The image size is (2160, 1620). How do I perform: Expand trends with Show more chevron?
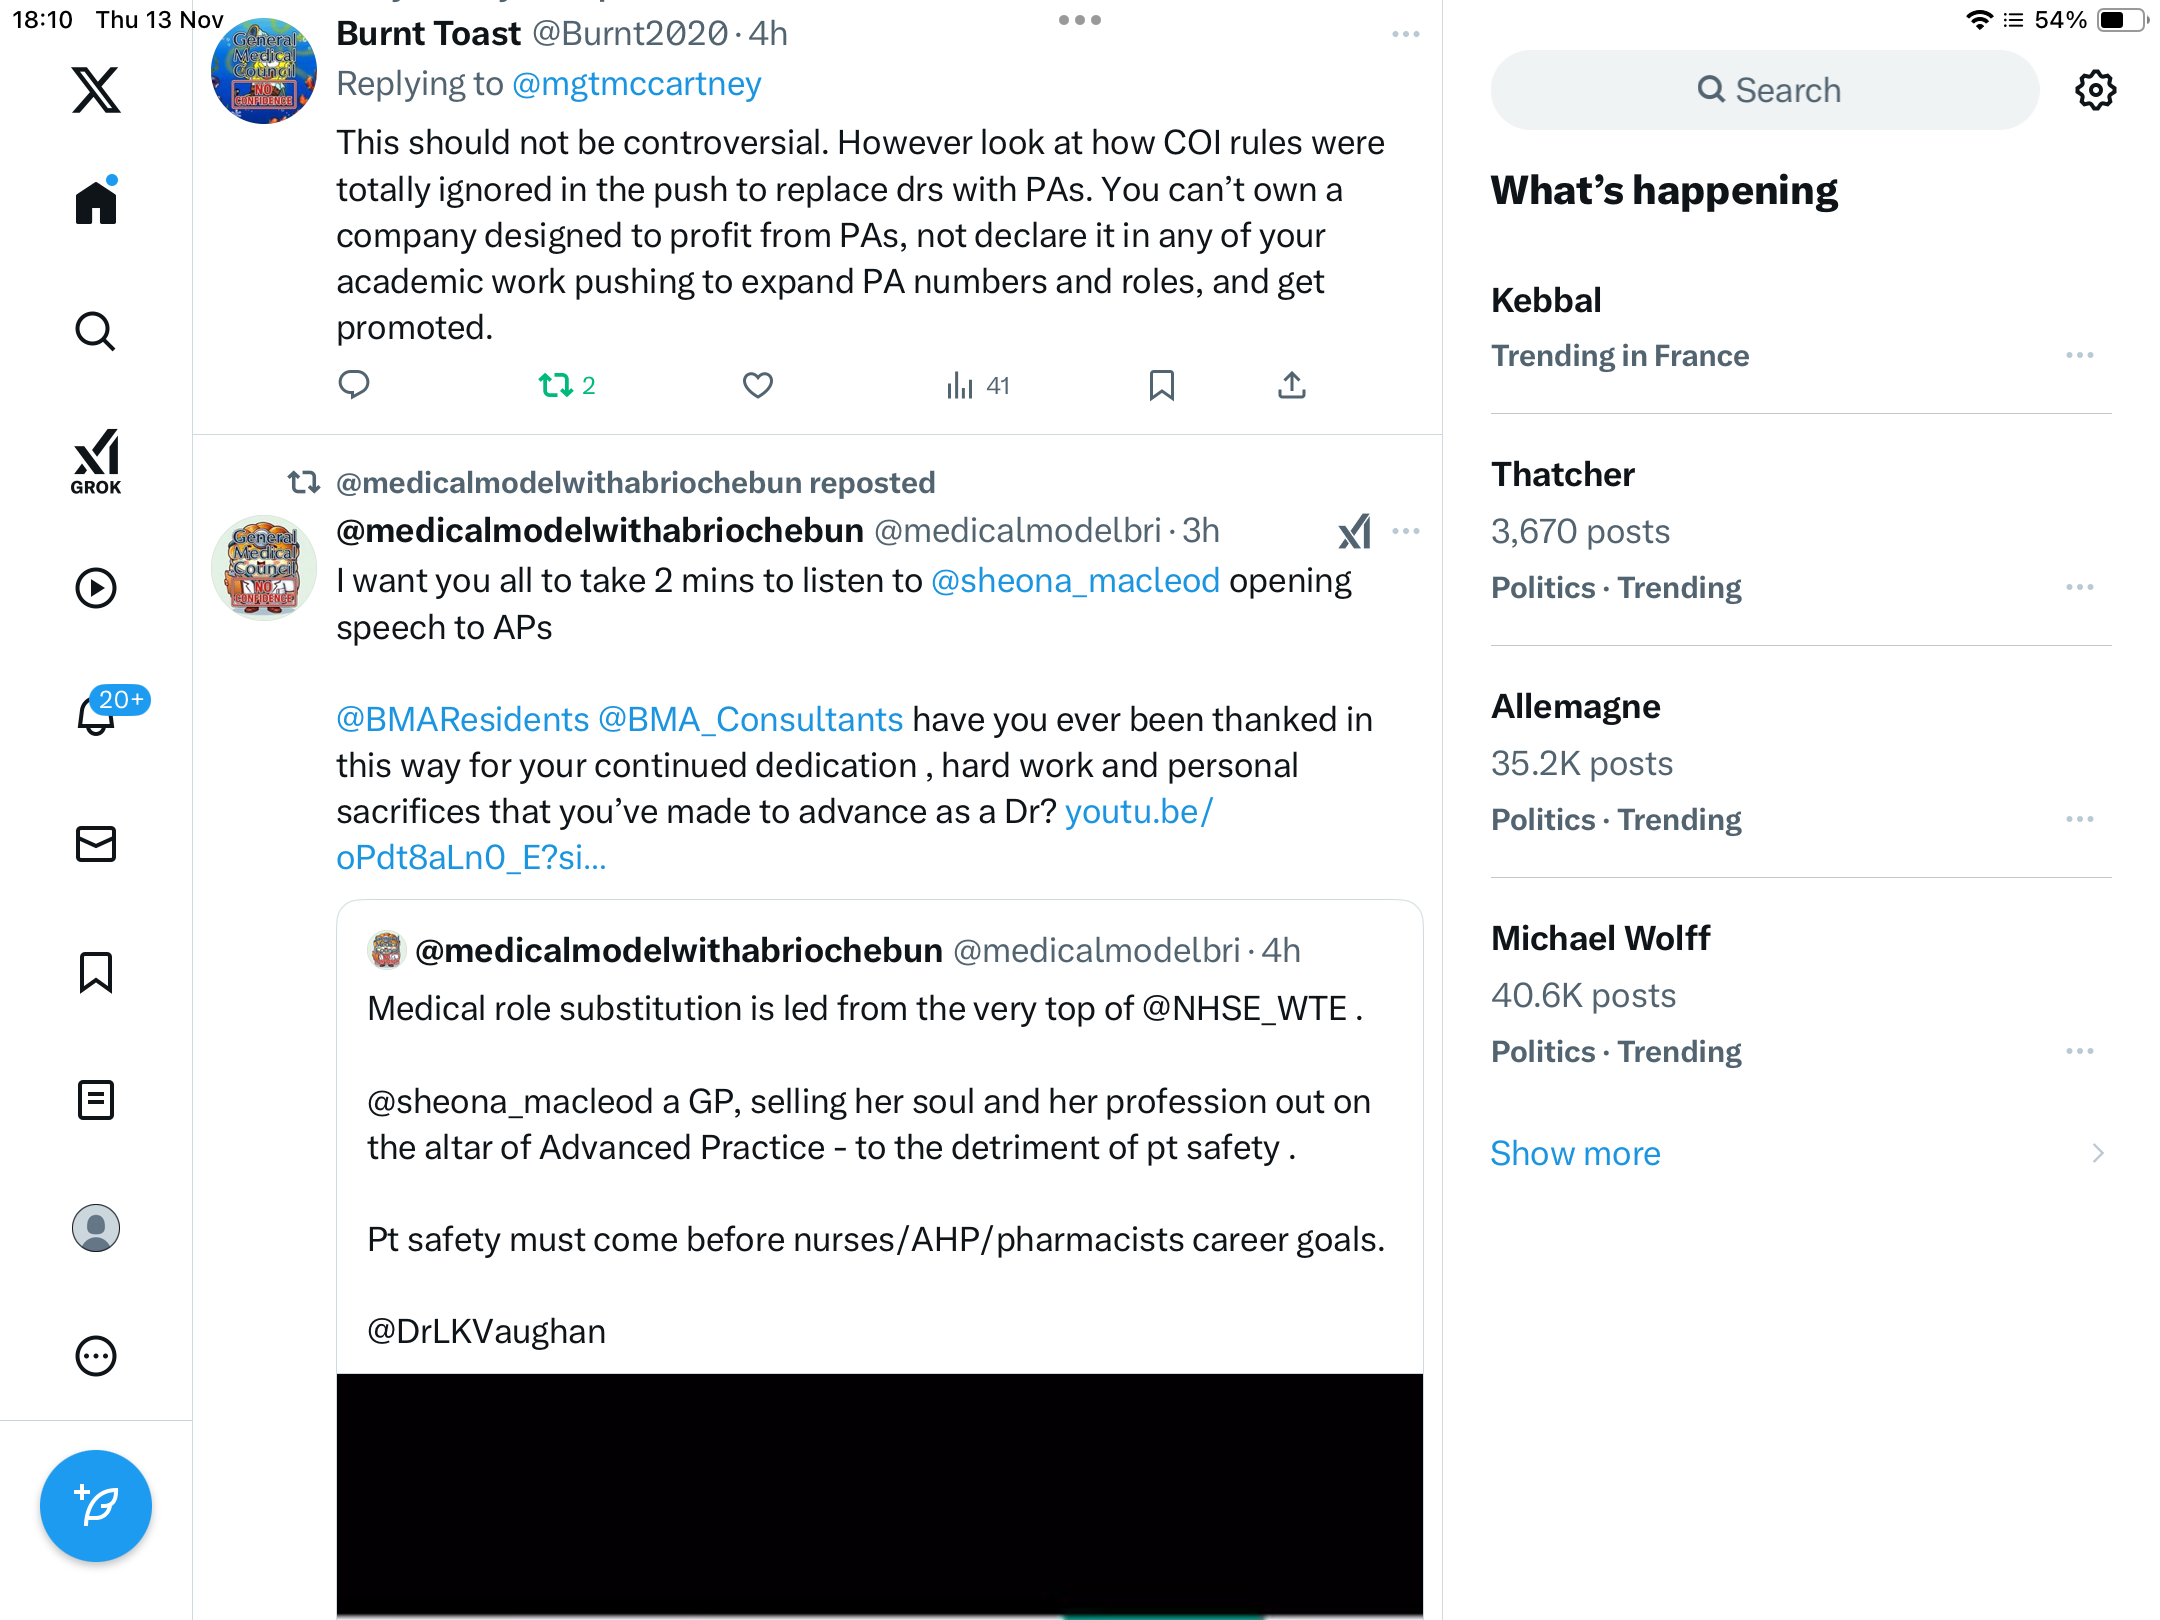click(2097, 1153)
